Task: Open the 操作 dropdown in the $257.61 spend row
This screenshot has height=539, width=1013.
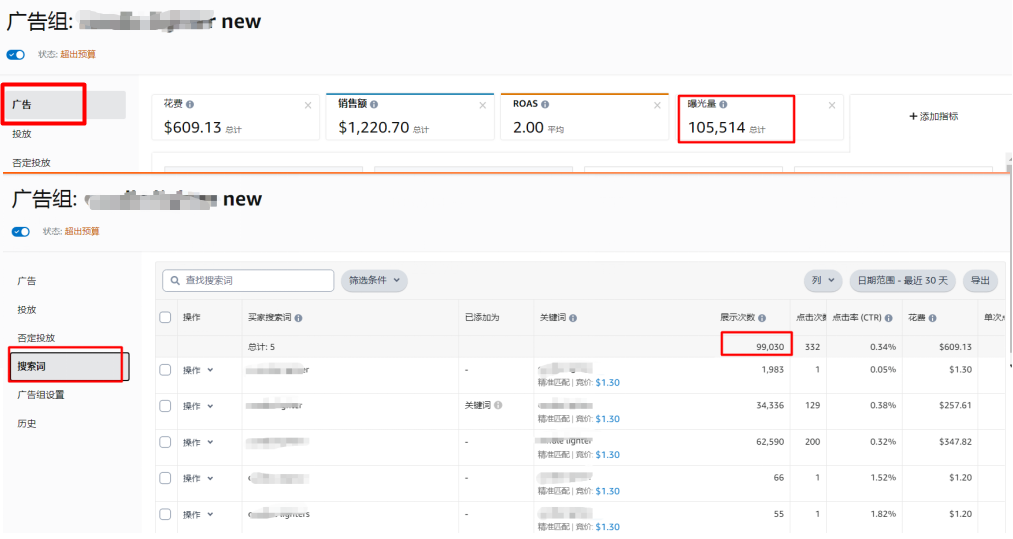Action: click(198, 406)
